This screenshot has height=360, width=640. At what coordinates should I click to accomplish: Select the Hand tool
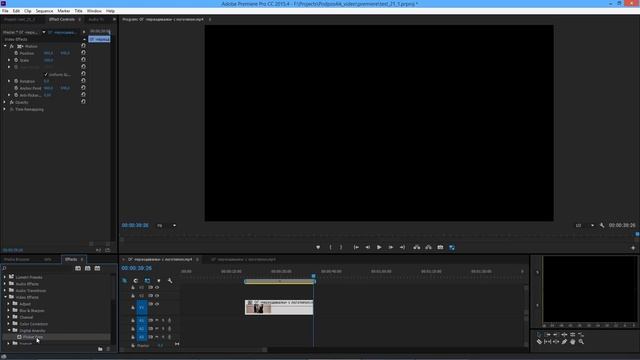point(573,342)
